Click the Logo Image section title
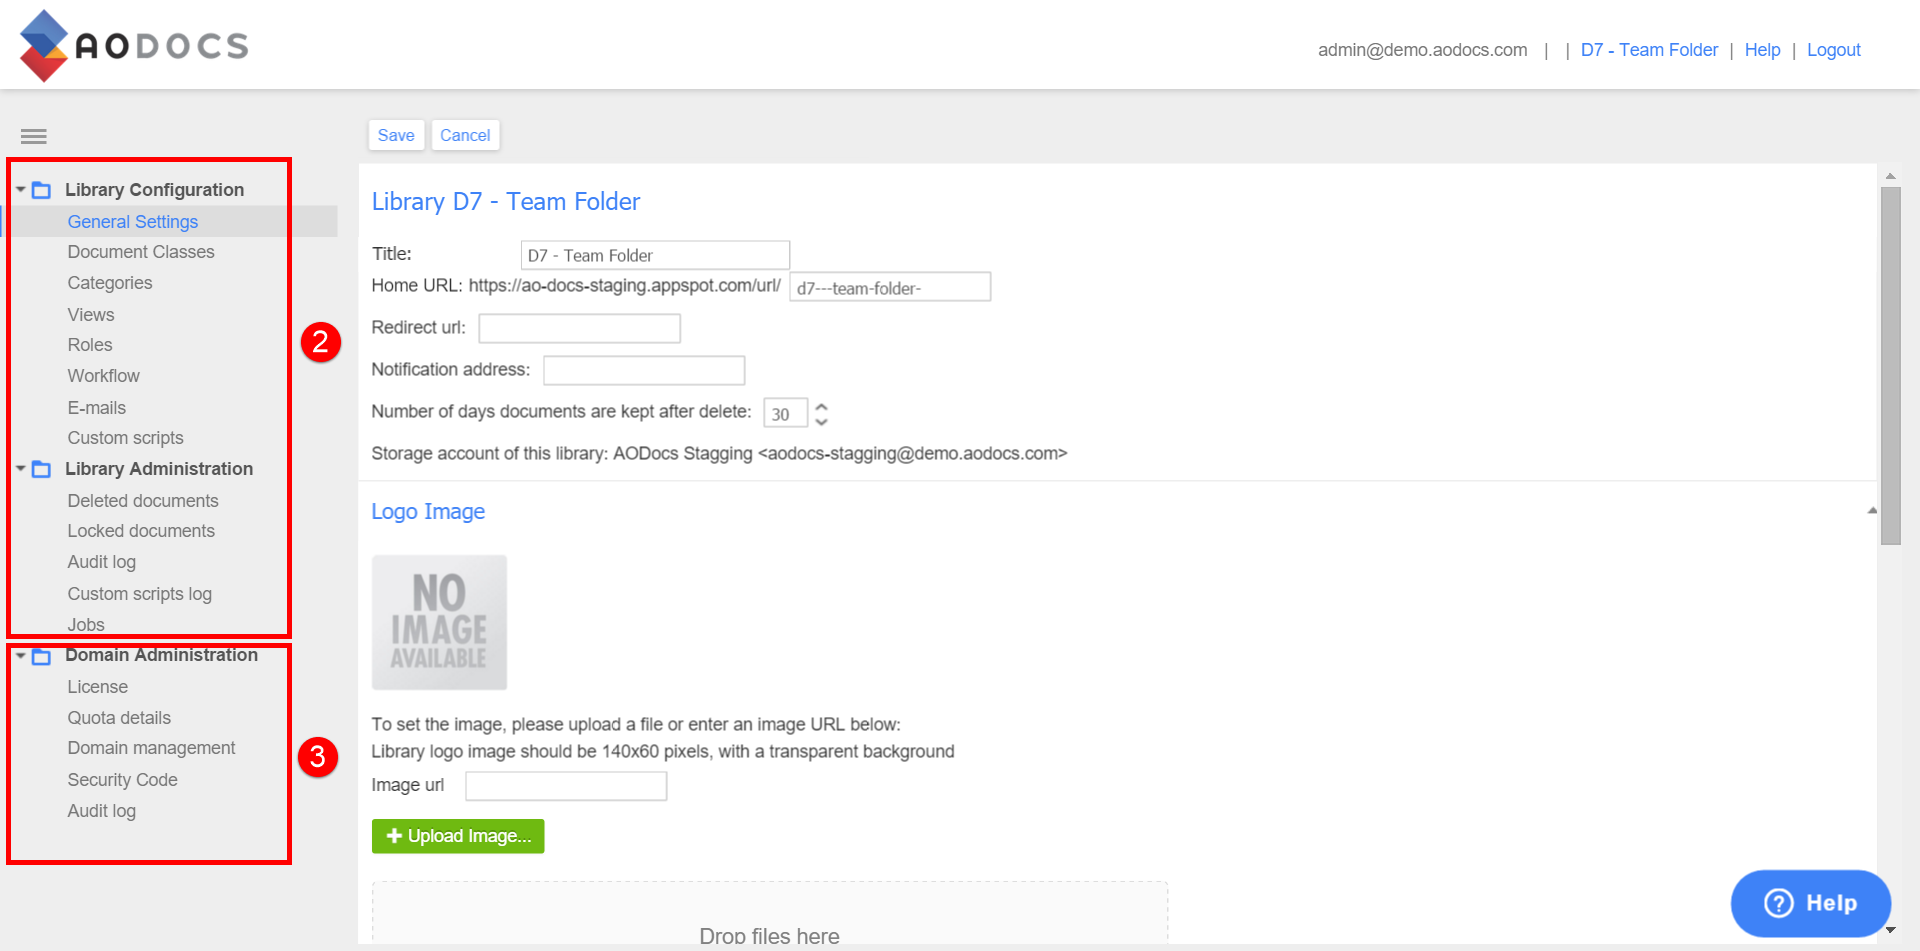 [428, 512]
